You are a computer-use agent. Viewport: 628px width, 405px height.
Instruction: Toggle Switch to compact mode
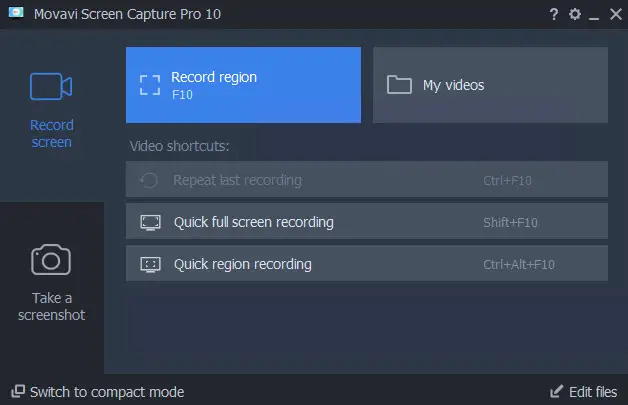point(106,392)
